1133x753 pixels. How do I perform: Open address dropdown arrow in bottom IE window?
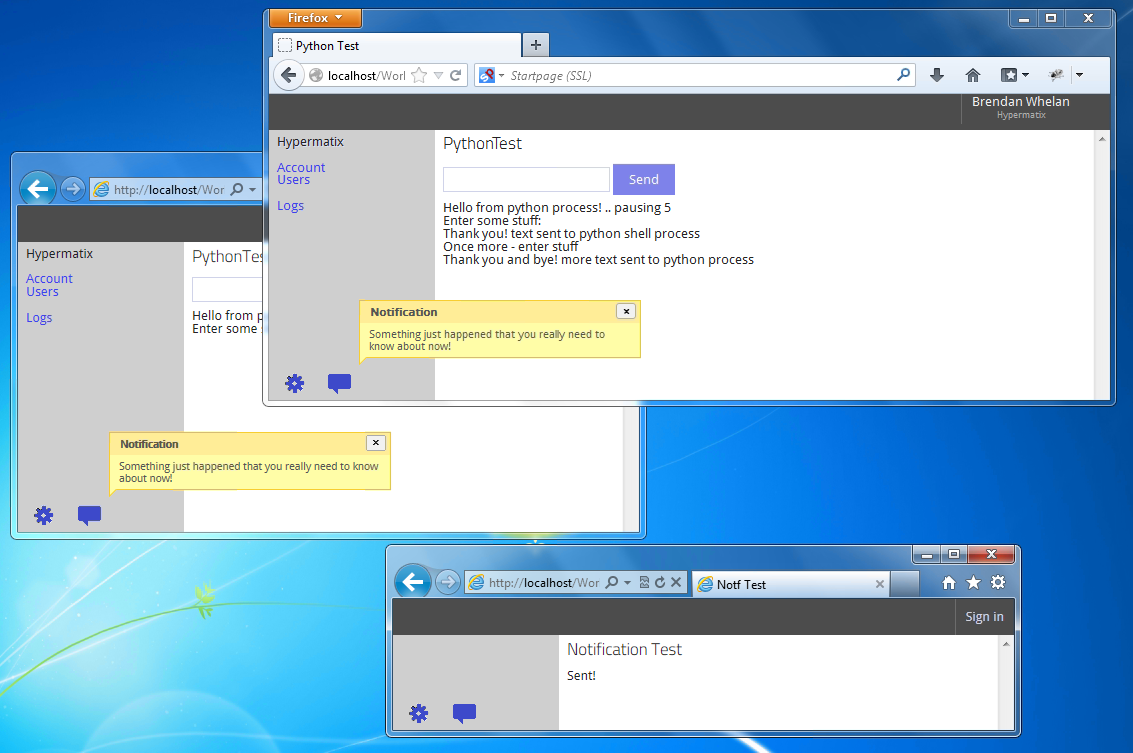627,582
